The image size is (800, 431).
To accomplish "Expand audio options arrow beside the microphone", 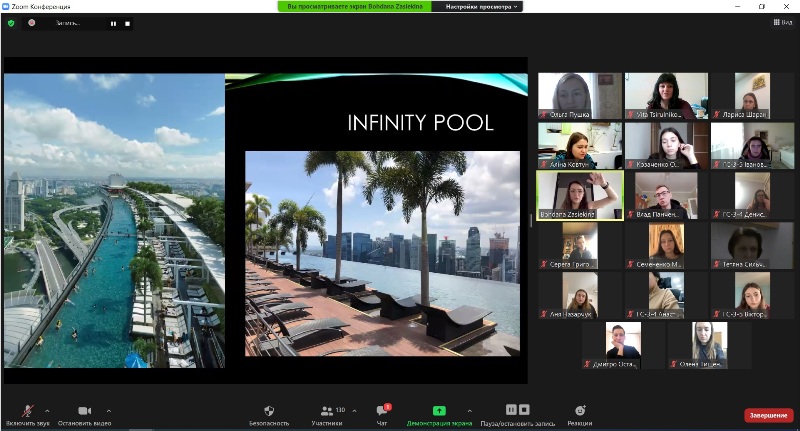I will (x=47, y=410).
